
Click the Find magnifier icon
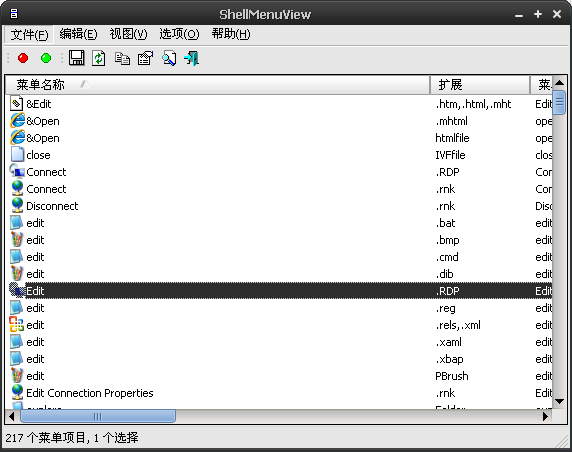coord(169,58)
